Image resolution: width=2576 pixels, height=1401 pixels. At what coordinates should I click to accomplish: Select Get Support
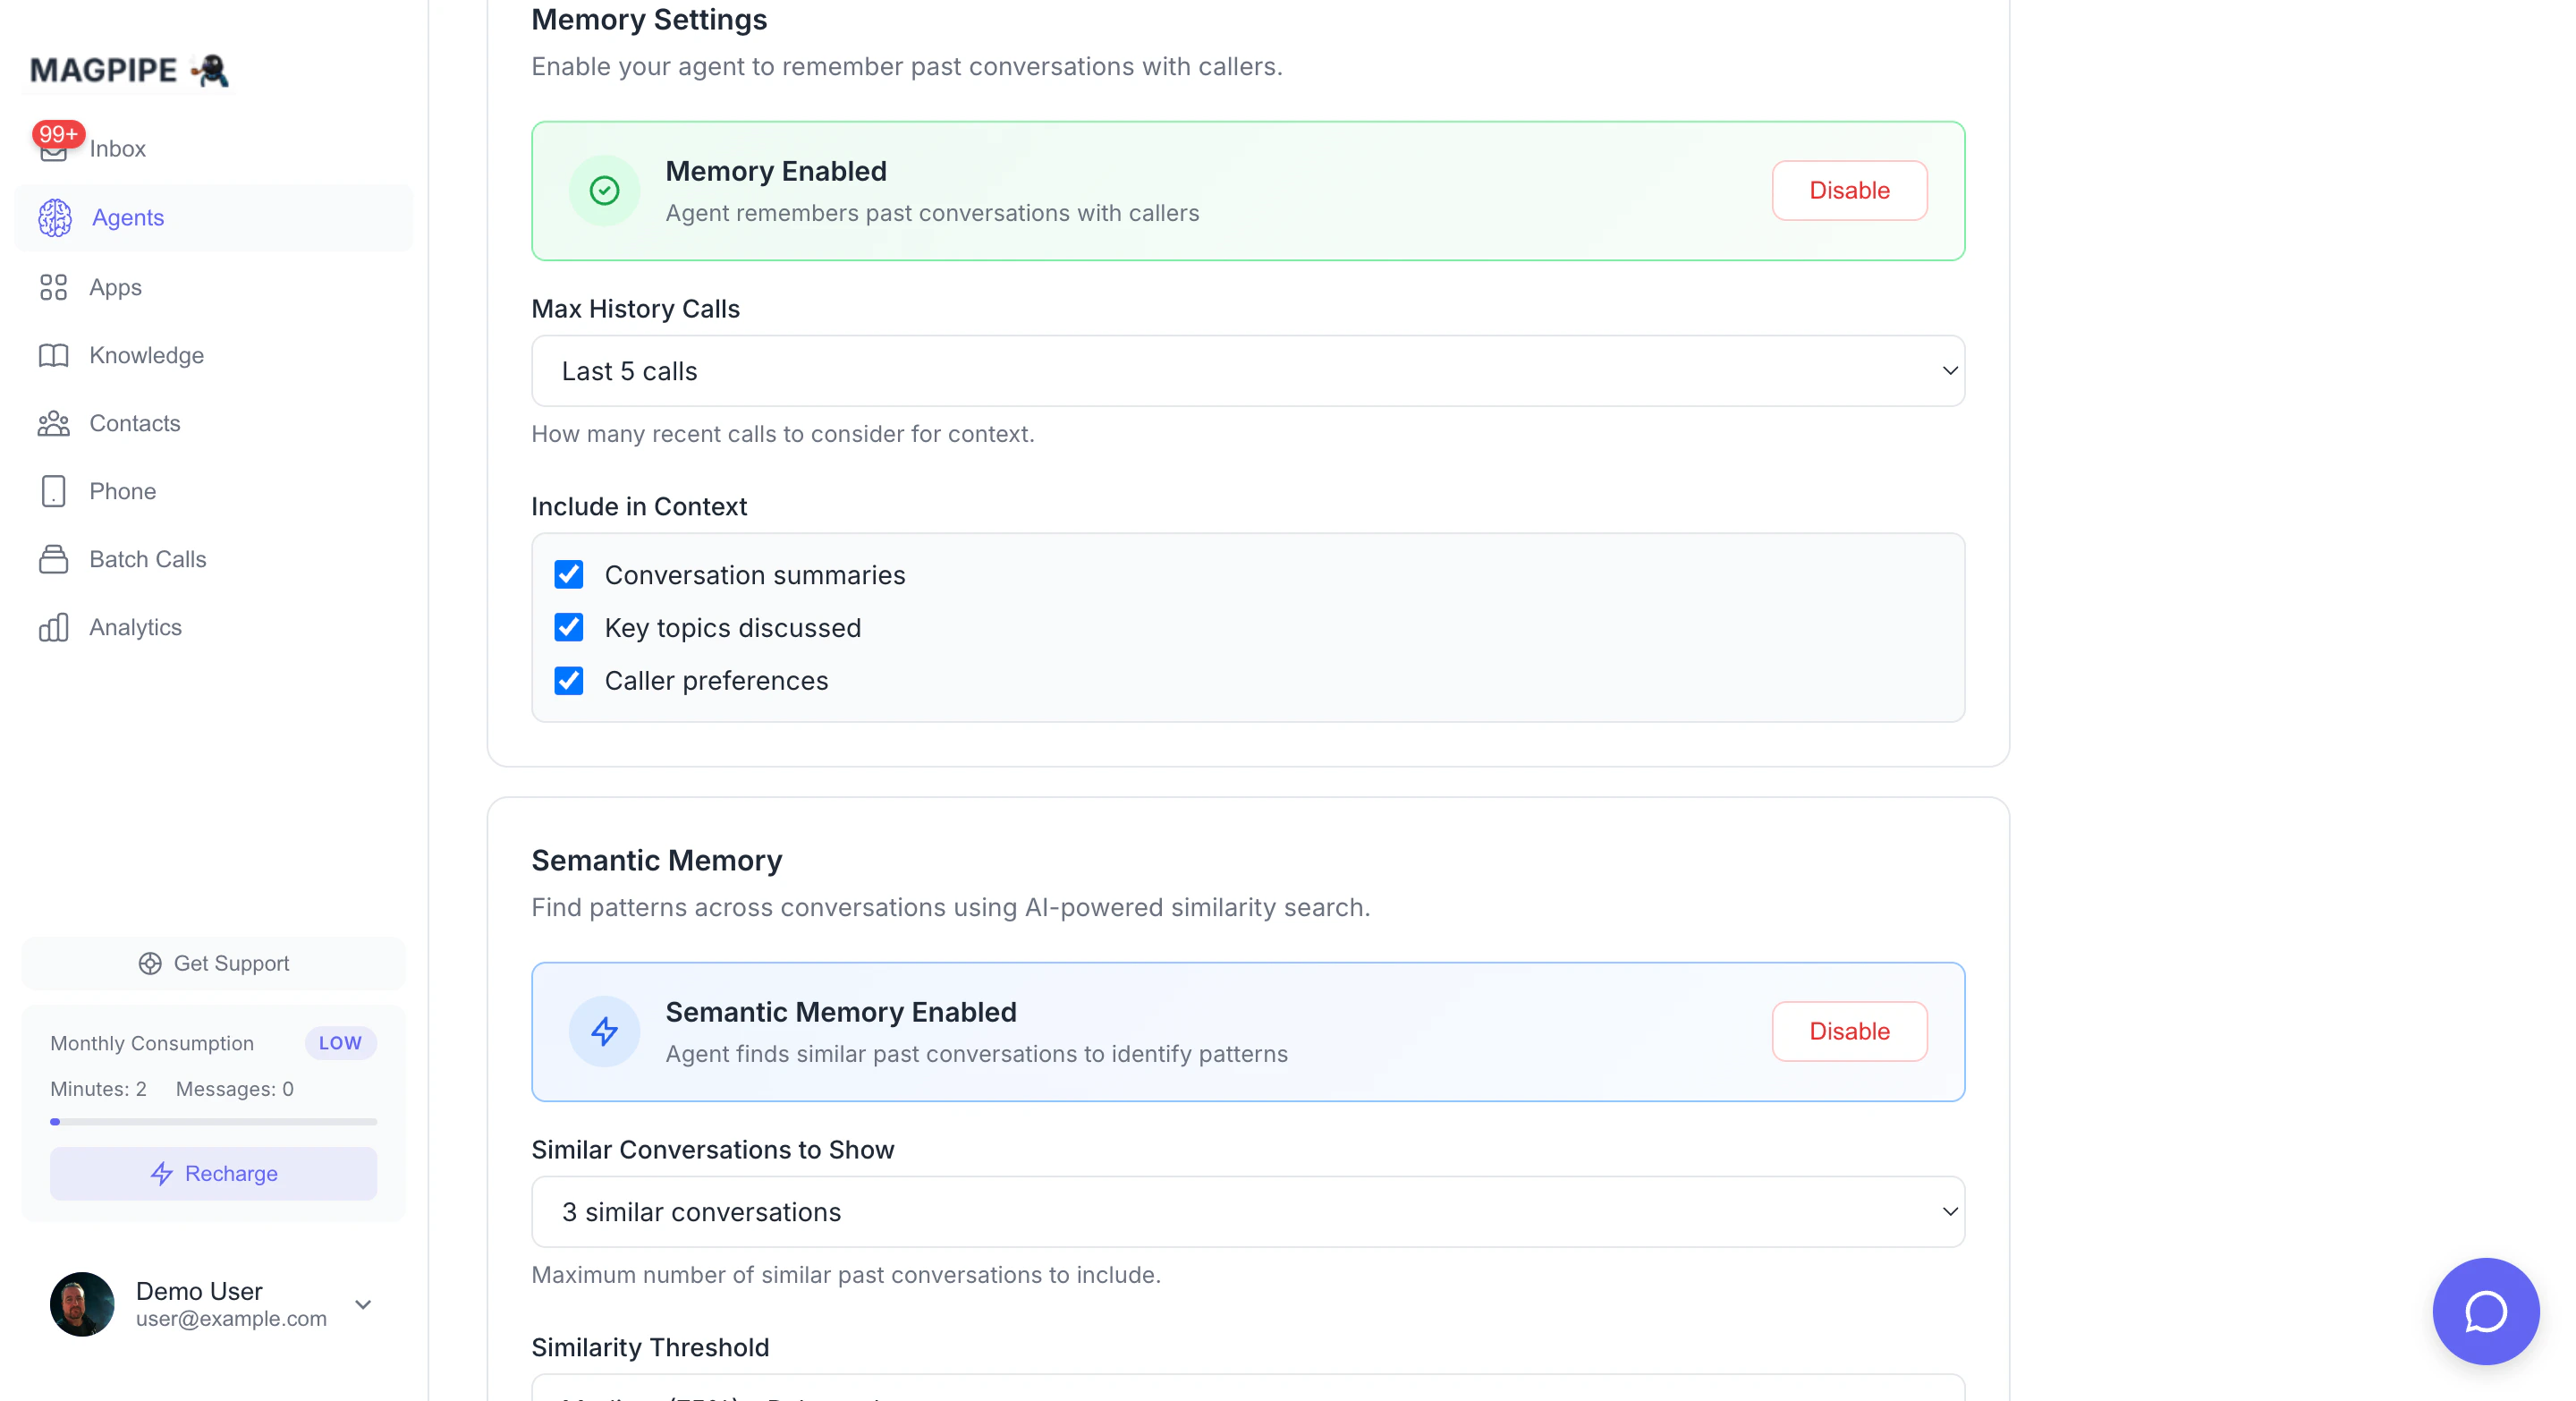[213, 963]
